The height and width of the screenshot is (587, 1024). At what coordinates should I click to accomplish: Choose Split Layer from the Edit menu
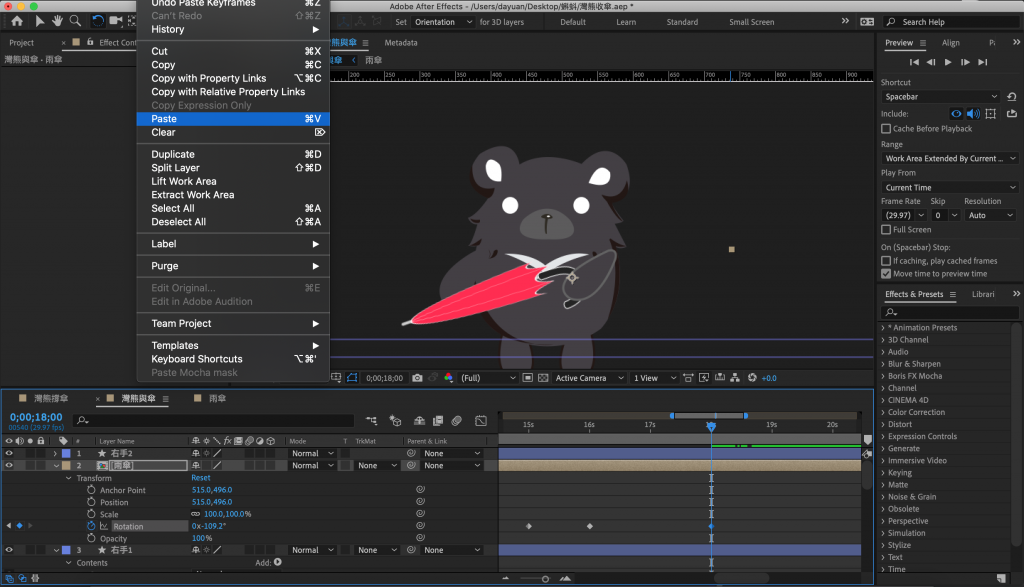pos(233,168)
